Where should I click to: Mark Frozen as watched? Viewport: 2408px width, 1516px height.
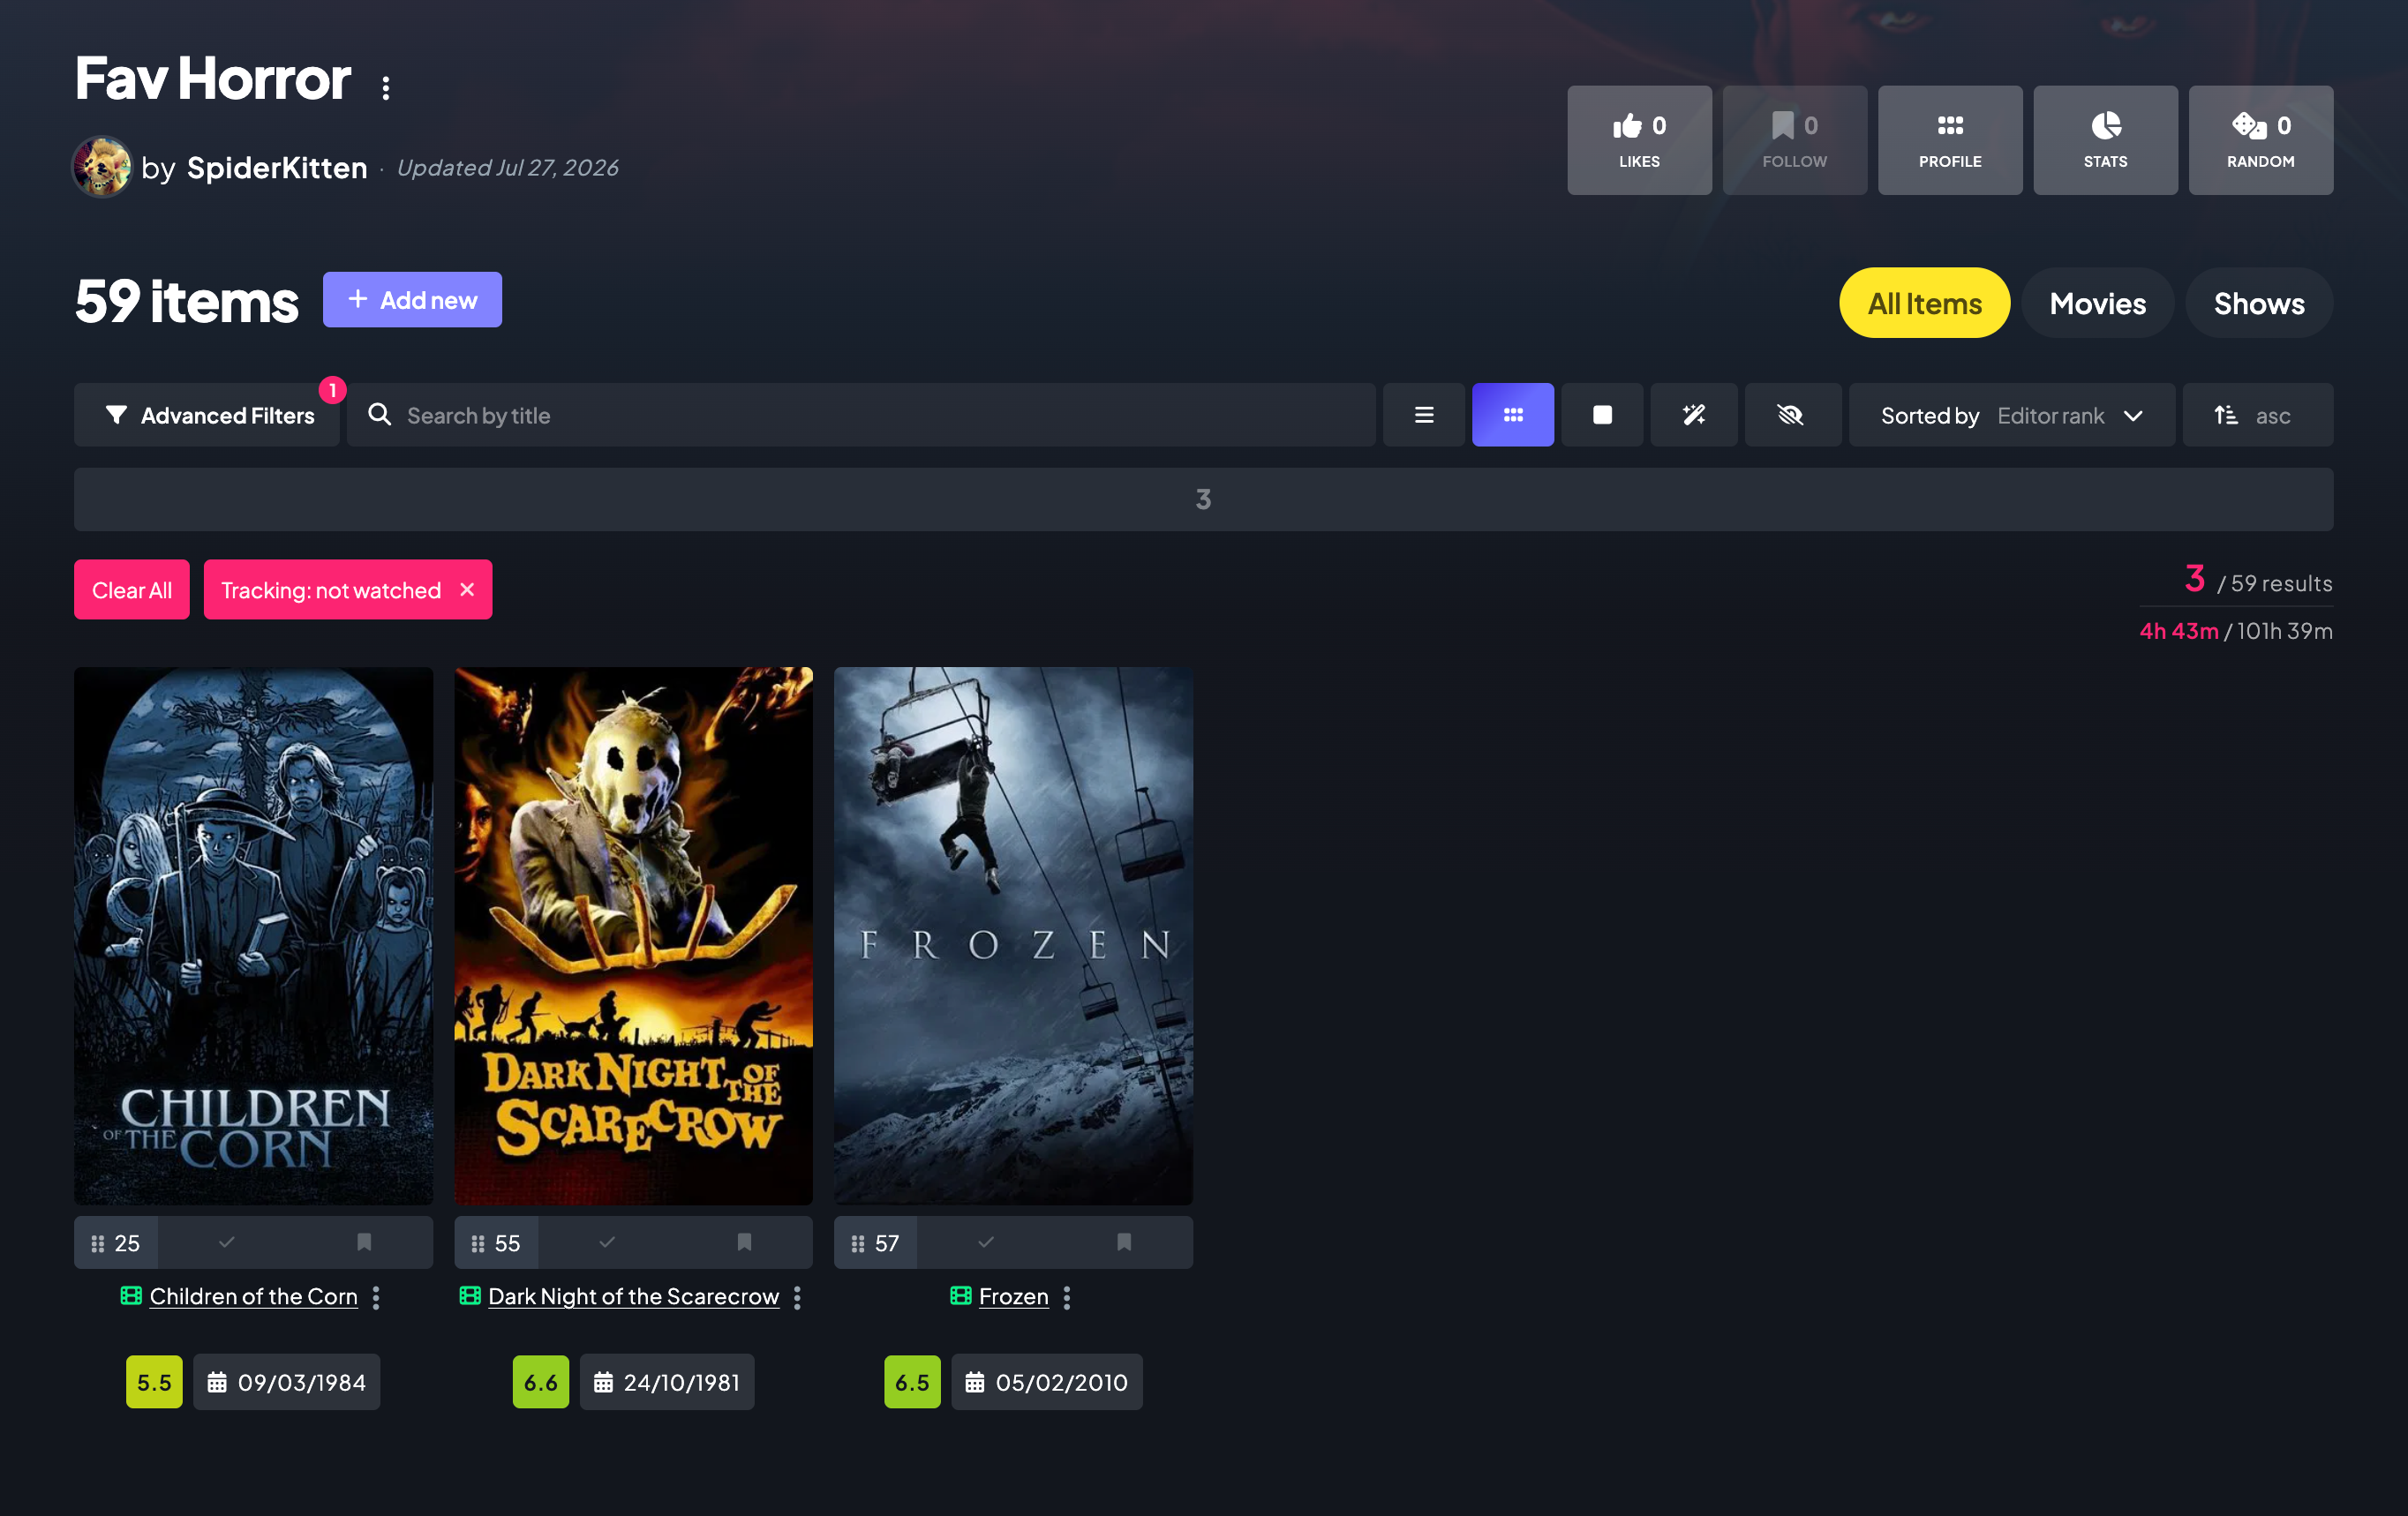[x=986, y=1242]
